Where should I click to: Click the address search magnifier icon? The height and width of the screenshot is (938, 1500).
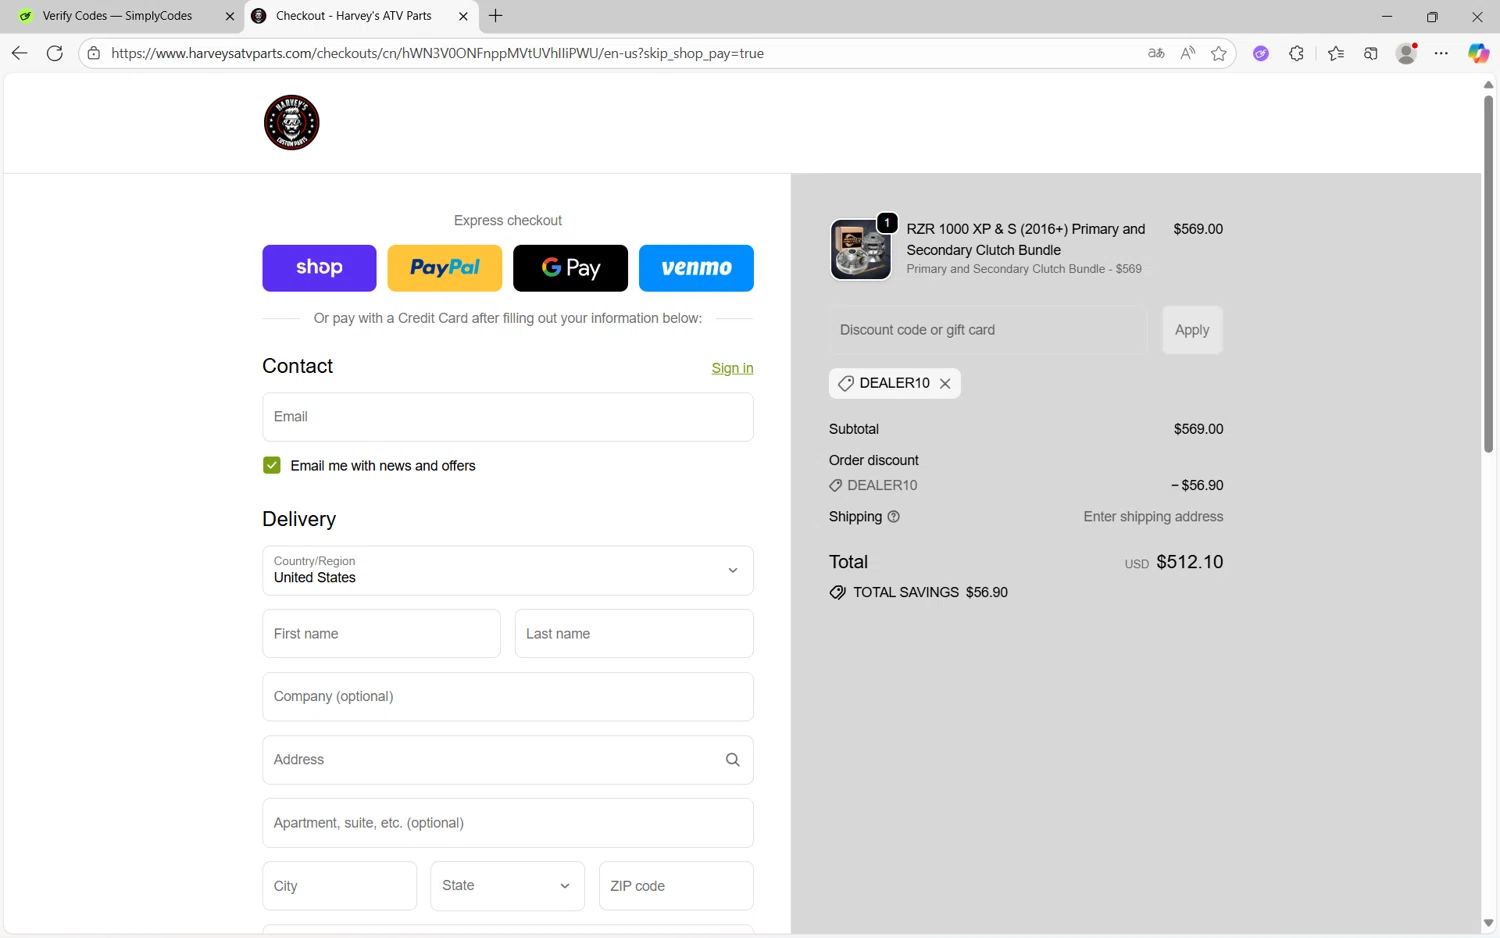732,760
